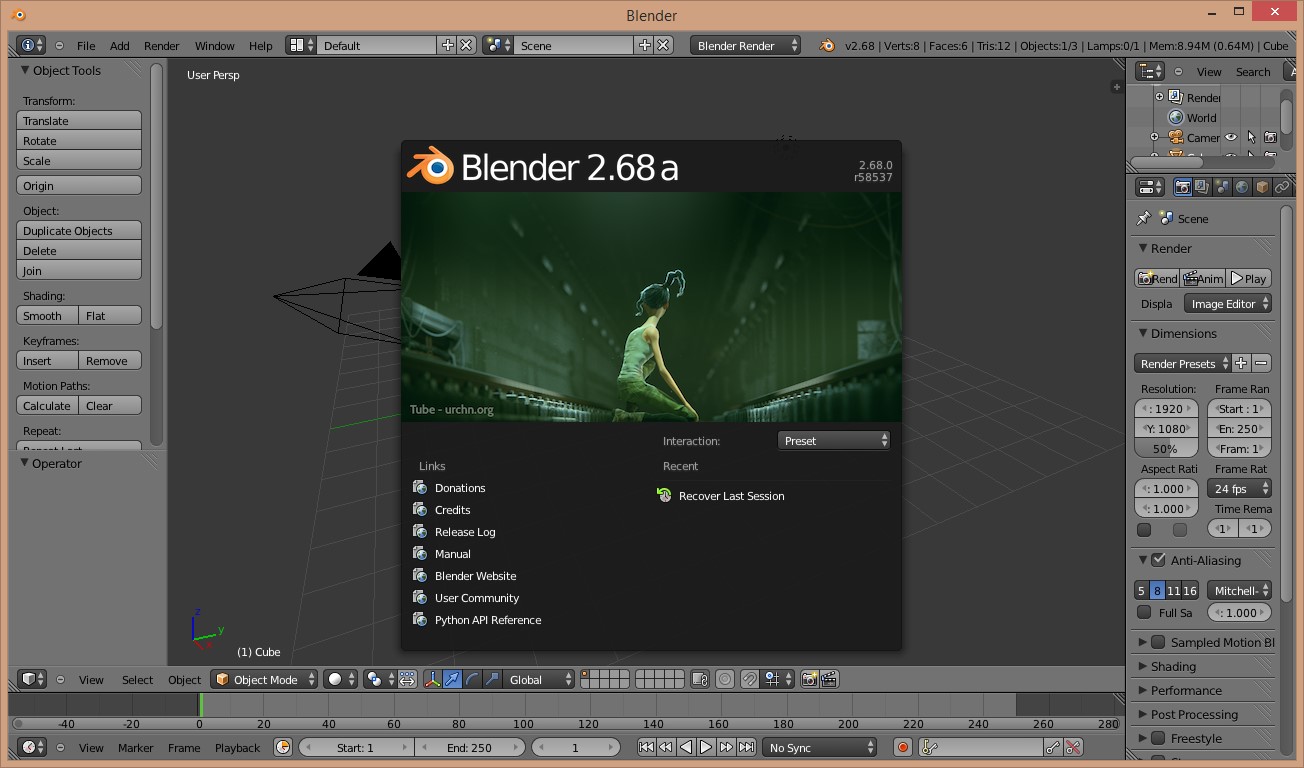The width and height of the screenshot is (1304, 768).
Task: Enable the Full Sample checkbox
Action: coord(1145,612)
